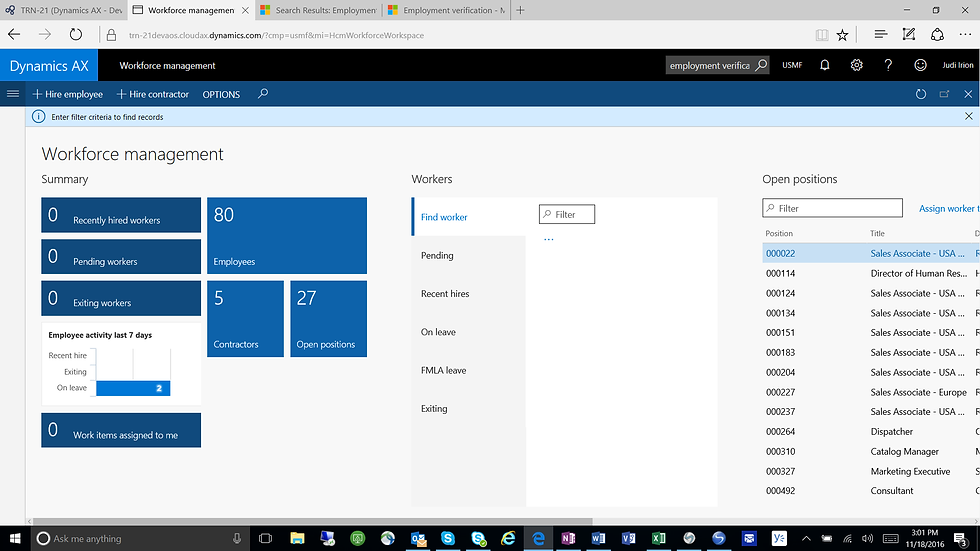
Task: Sort by the Position column header
Action: 779,233
